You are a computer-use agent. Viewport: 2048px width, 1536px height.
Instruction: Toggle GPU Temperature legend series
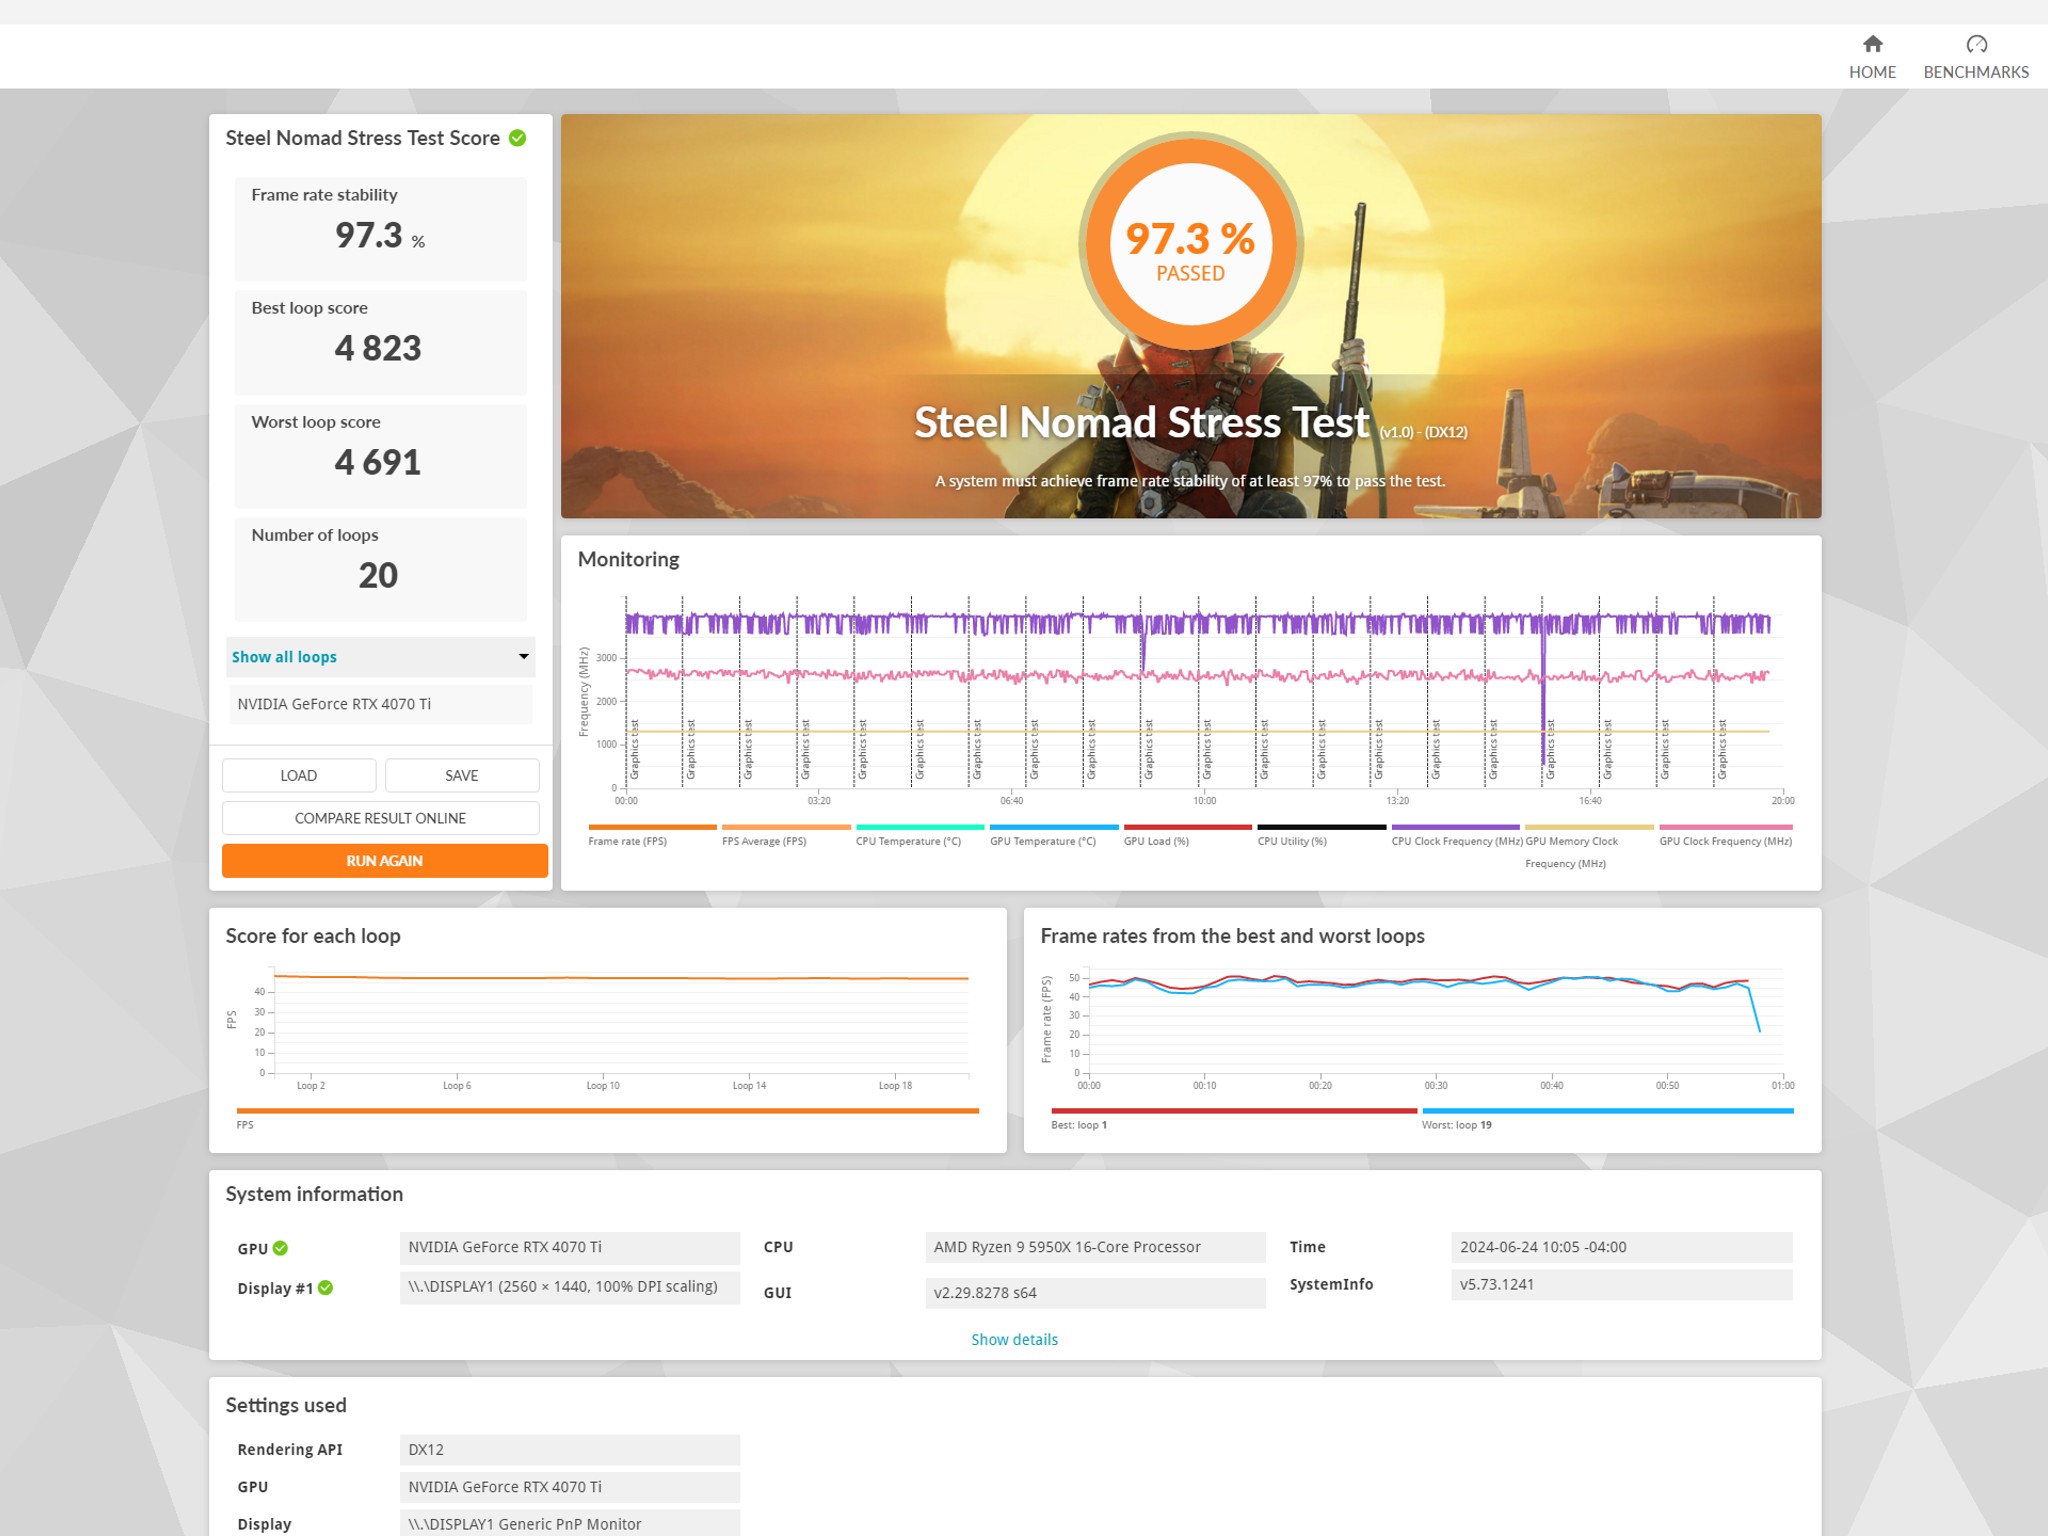pos(1053,835)
